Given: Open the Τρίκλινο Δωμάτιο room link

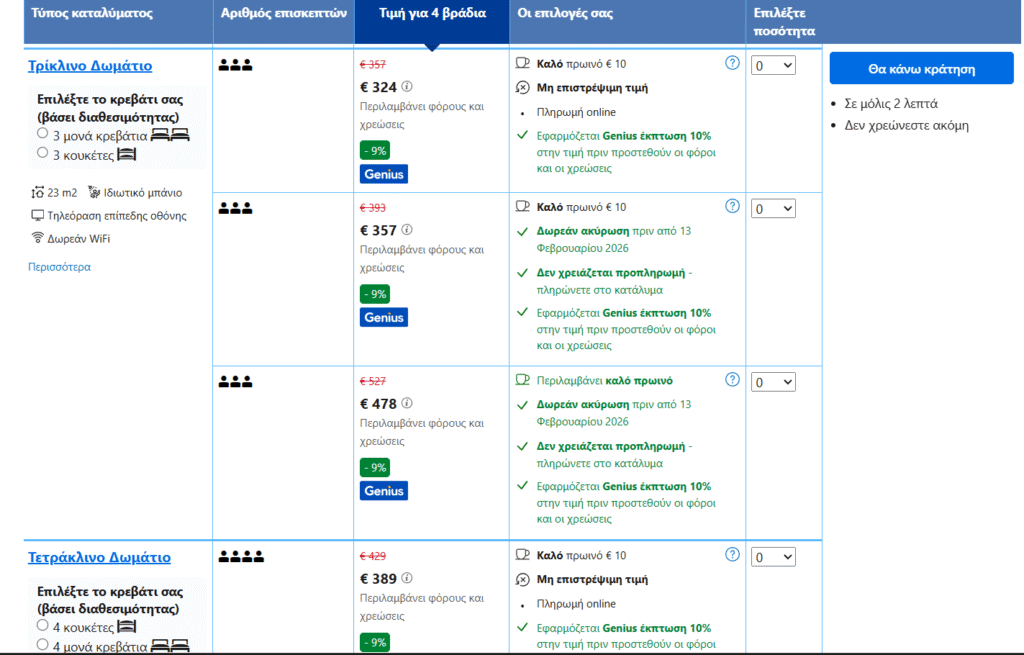Looking at the screenshot, I should pyautogui.click(x=90, y=66).
